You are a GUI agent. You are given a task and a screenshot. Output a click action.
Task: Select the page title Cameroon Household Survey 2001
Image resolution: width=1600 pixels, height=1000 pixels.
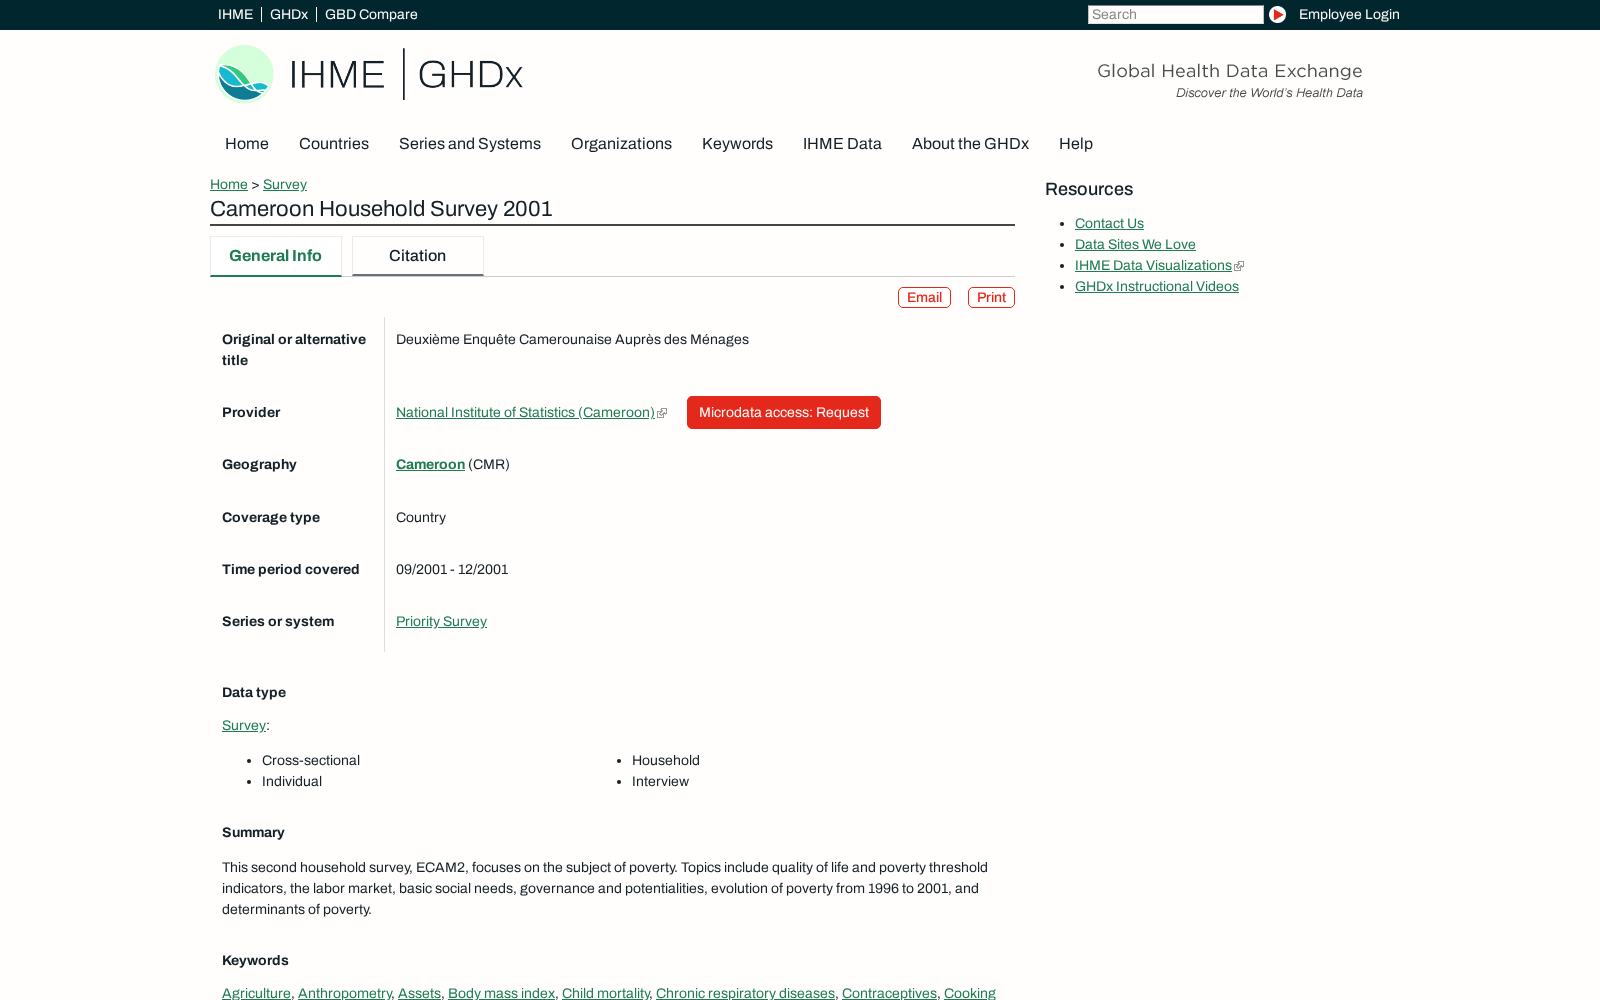pos(381,209)
